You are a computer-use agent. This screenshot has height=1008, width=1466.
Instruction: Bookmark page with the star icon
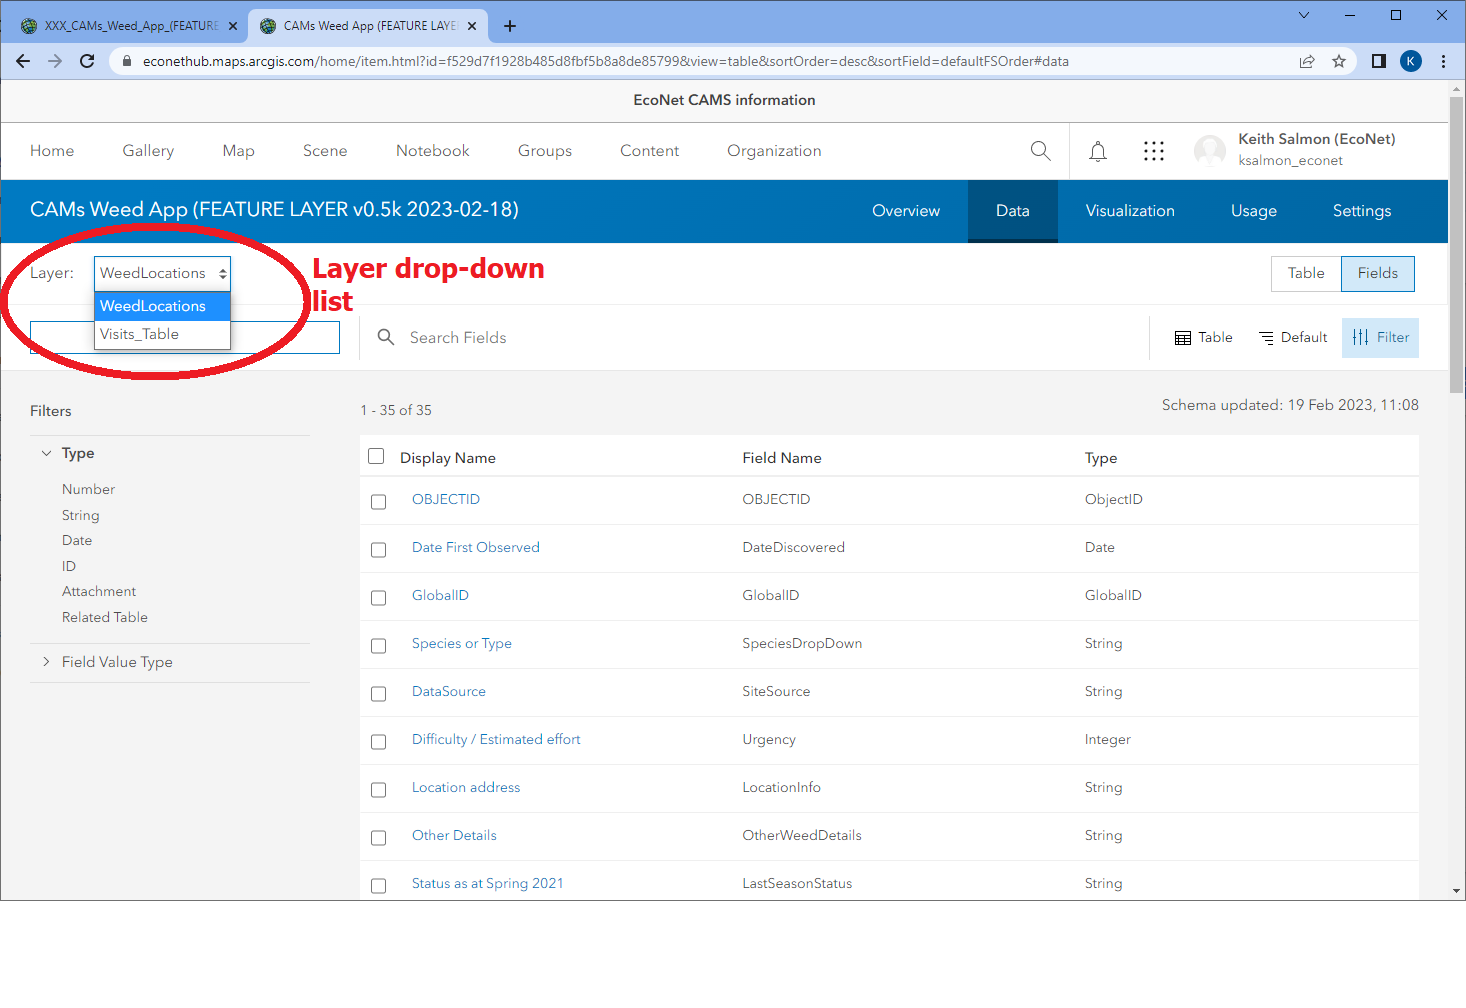(x=1339, y=61)
